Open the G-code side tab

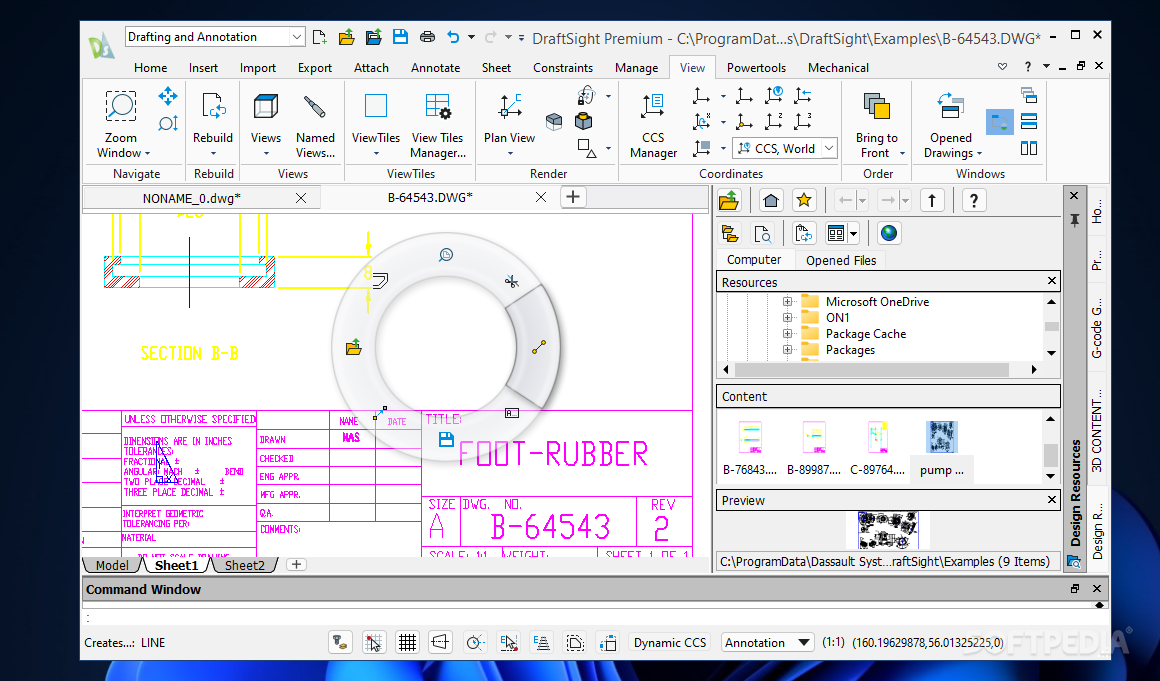[x=1097, y=328]
